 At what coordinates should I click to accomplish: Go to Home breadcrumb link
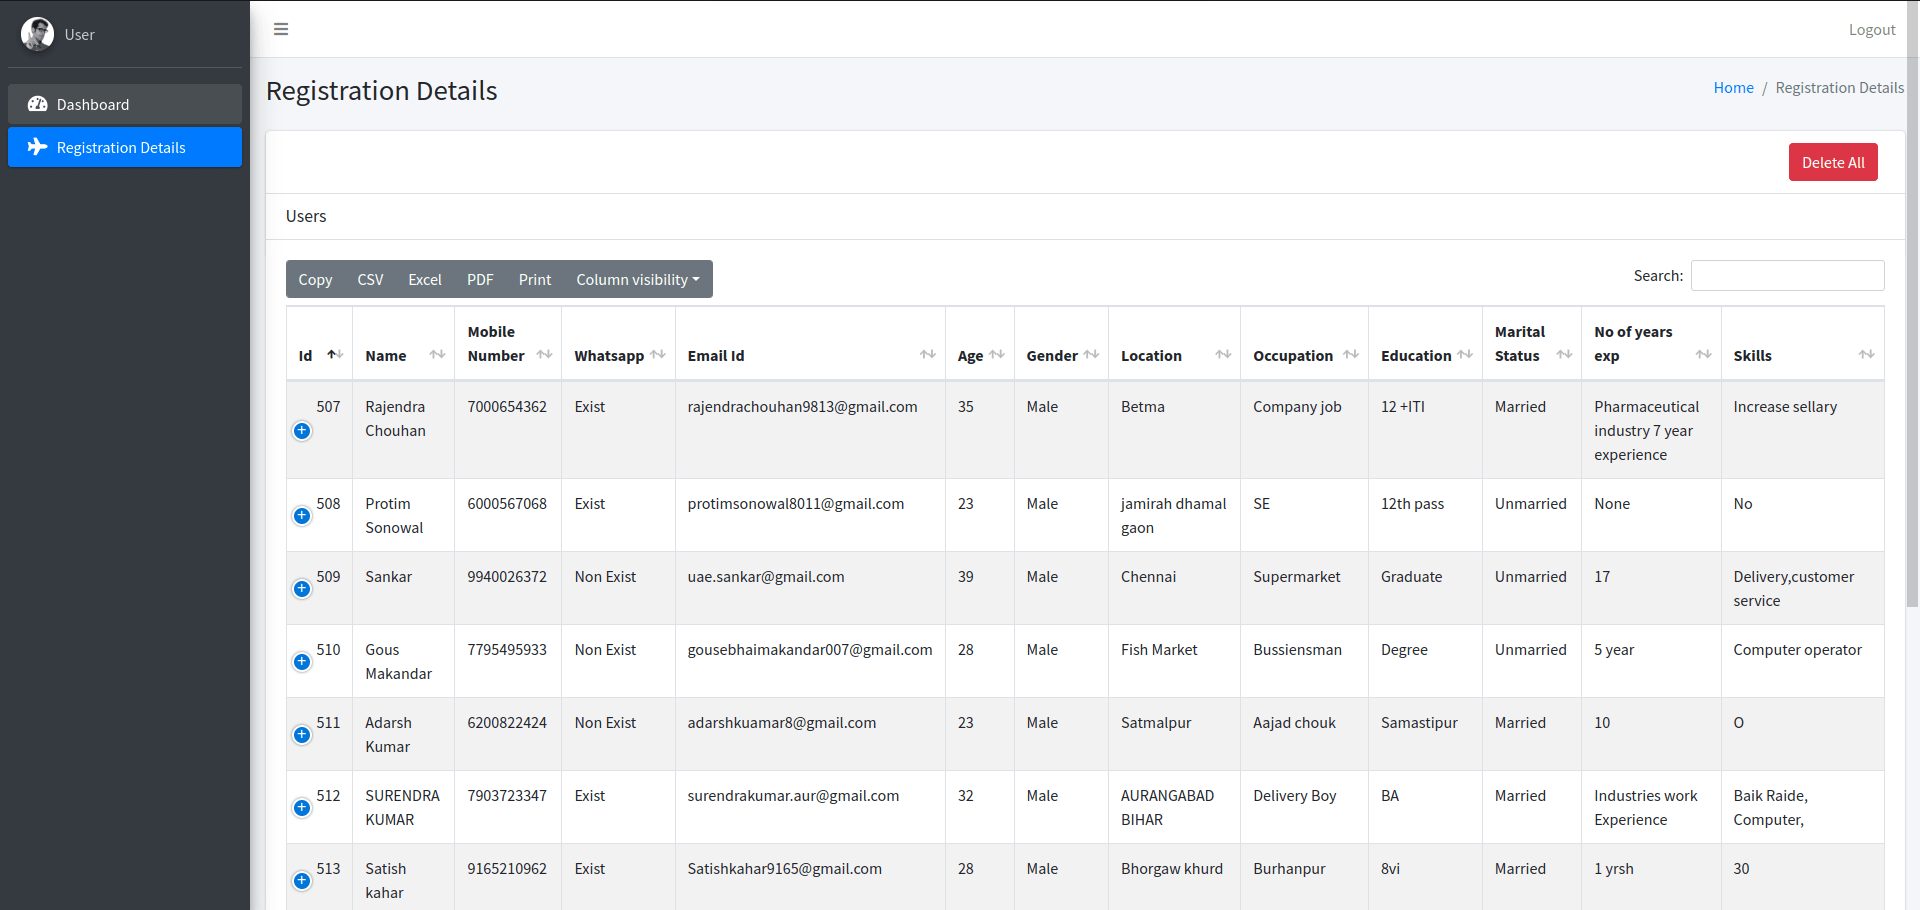(x=1733, y=88)
